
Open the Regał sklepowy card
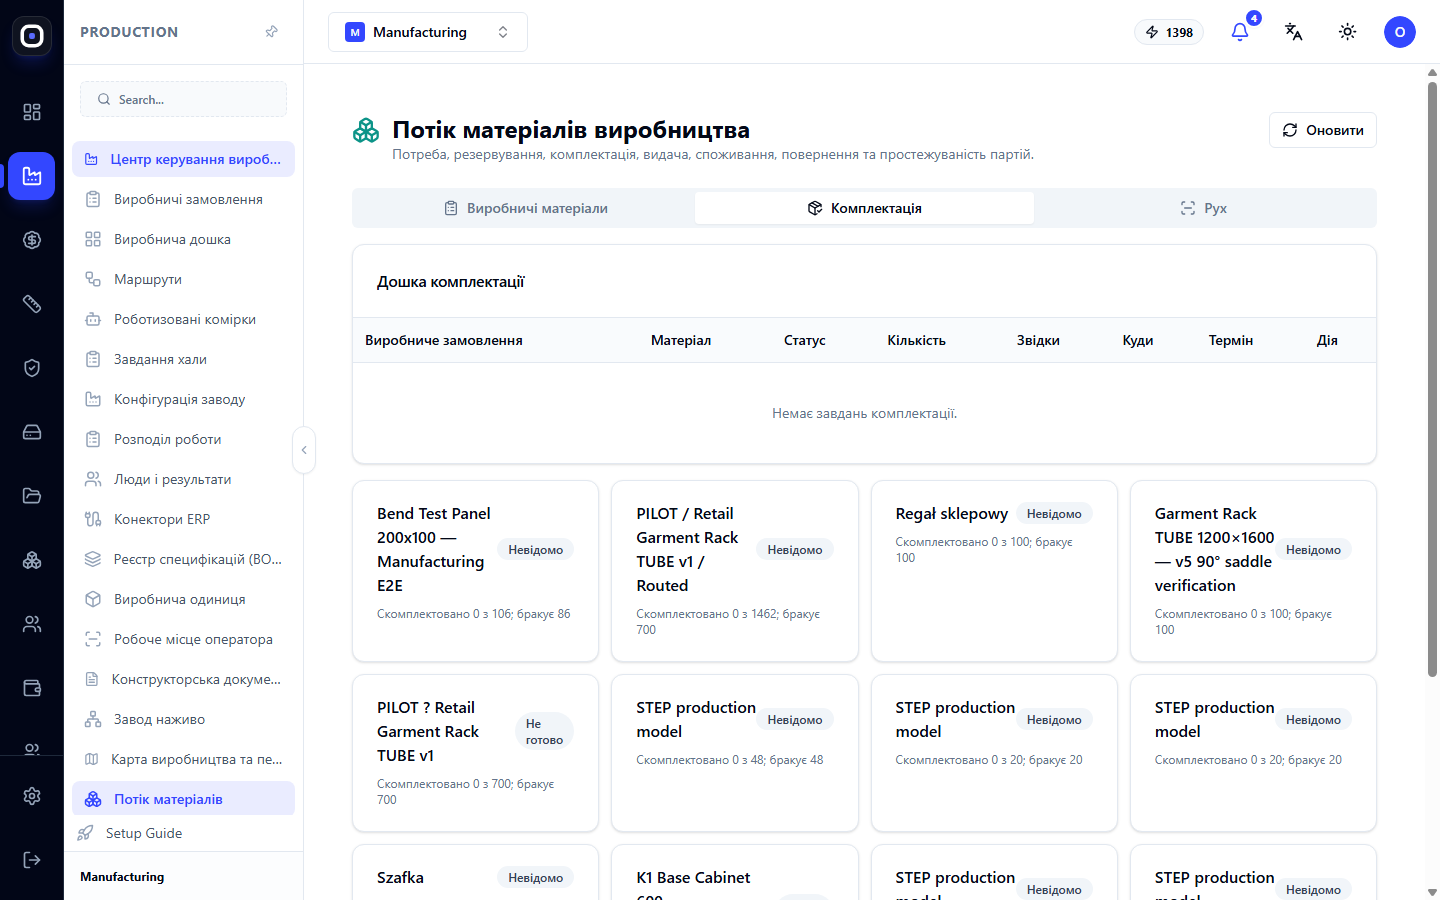point(994,571)
